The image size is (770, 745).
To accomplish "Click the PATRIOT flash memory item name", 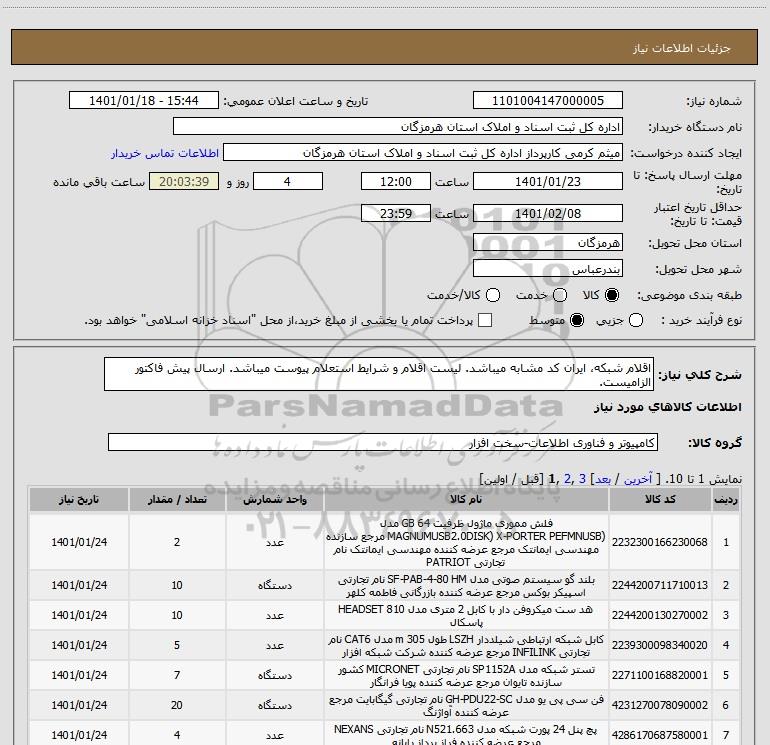I will click(466, 543).
